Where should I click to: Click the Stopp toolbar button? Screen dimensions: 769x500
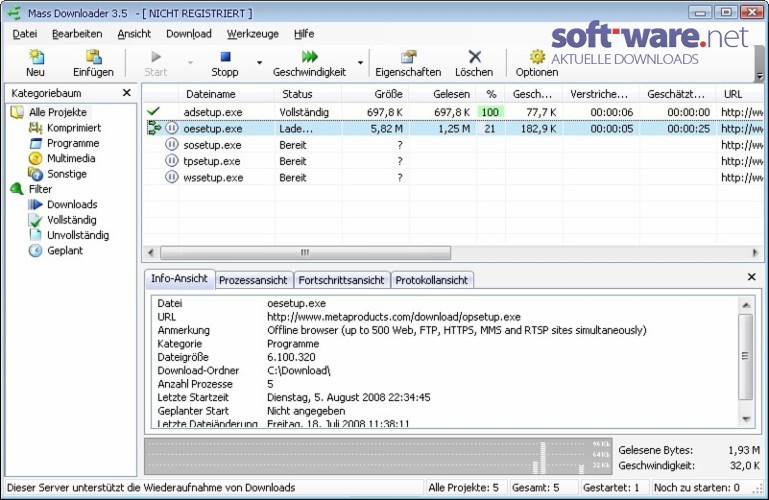click(x=225, y=63)
